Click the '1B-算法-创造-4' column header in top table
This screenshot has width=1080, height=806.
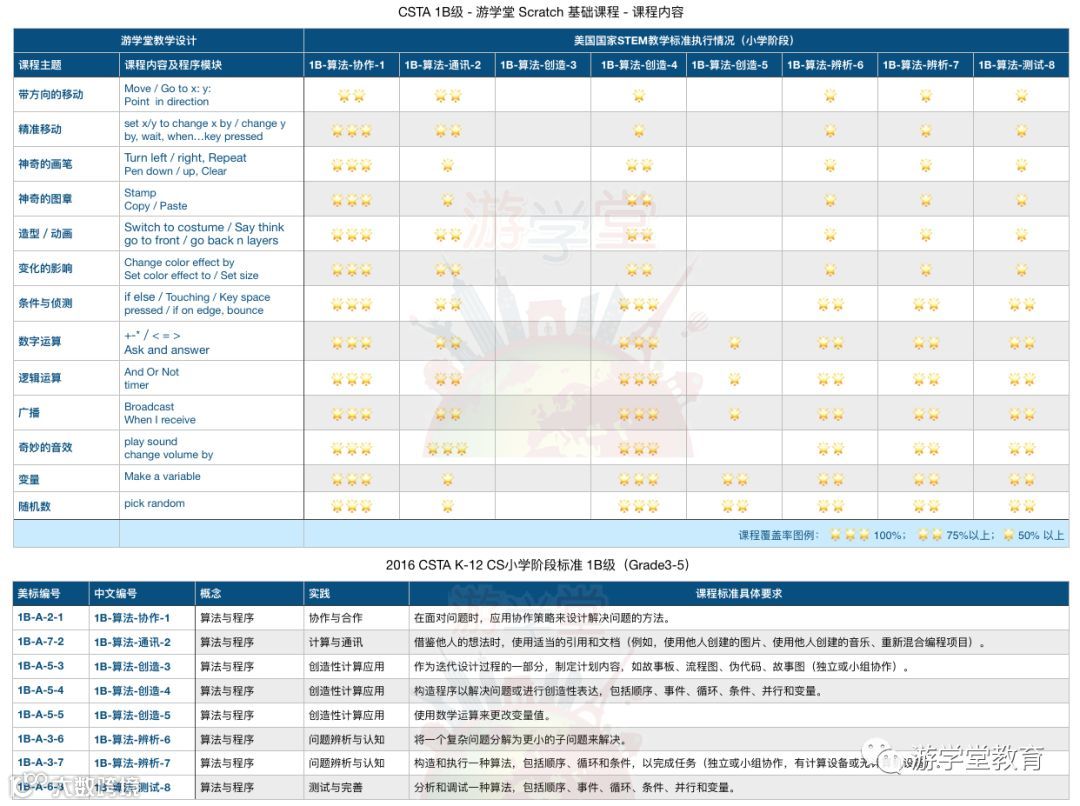[639, 65]
